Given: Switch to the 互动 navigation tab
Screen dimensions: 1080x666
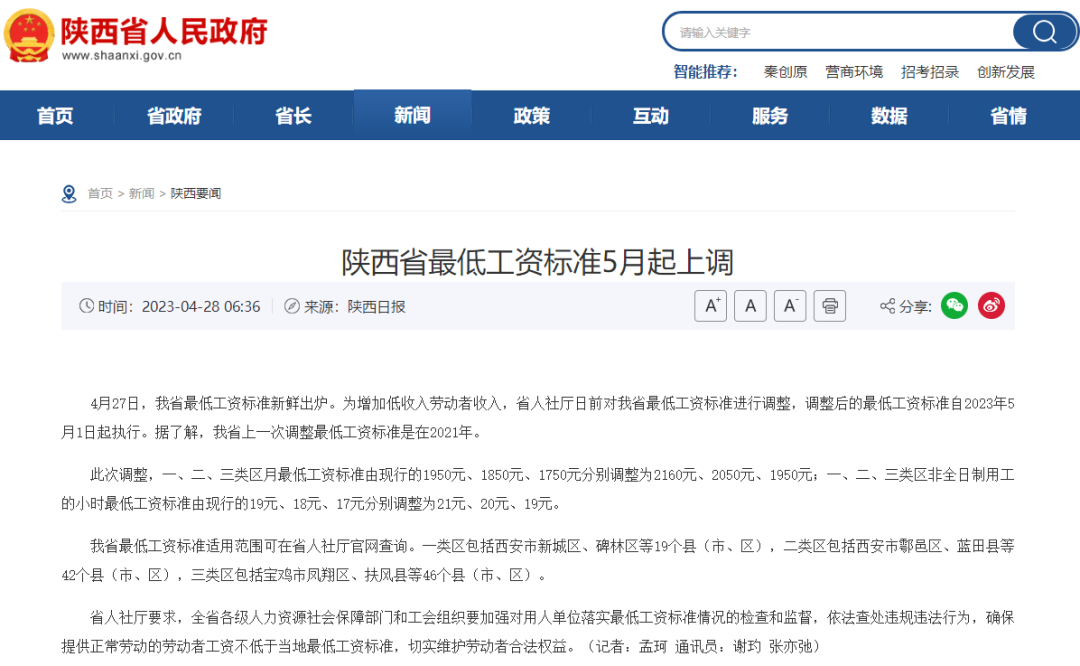Looking at the screenshot, I should [650, 115].
